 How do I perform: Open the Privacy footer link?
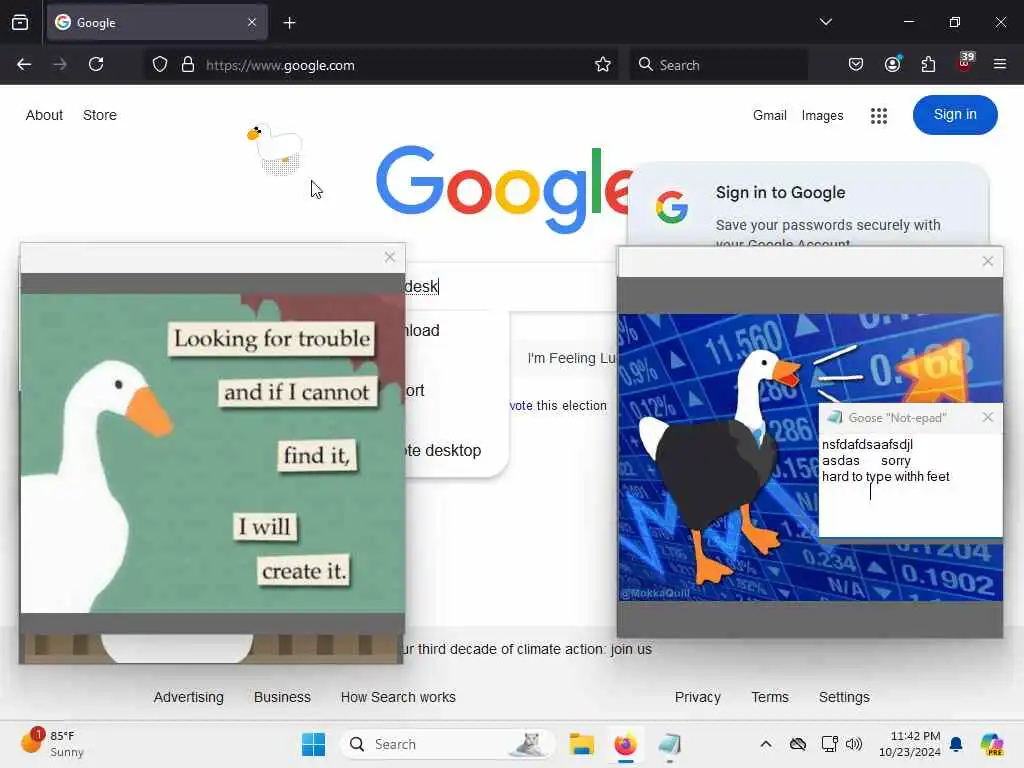697,697
